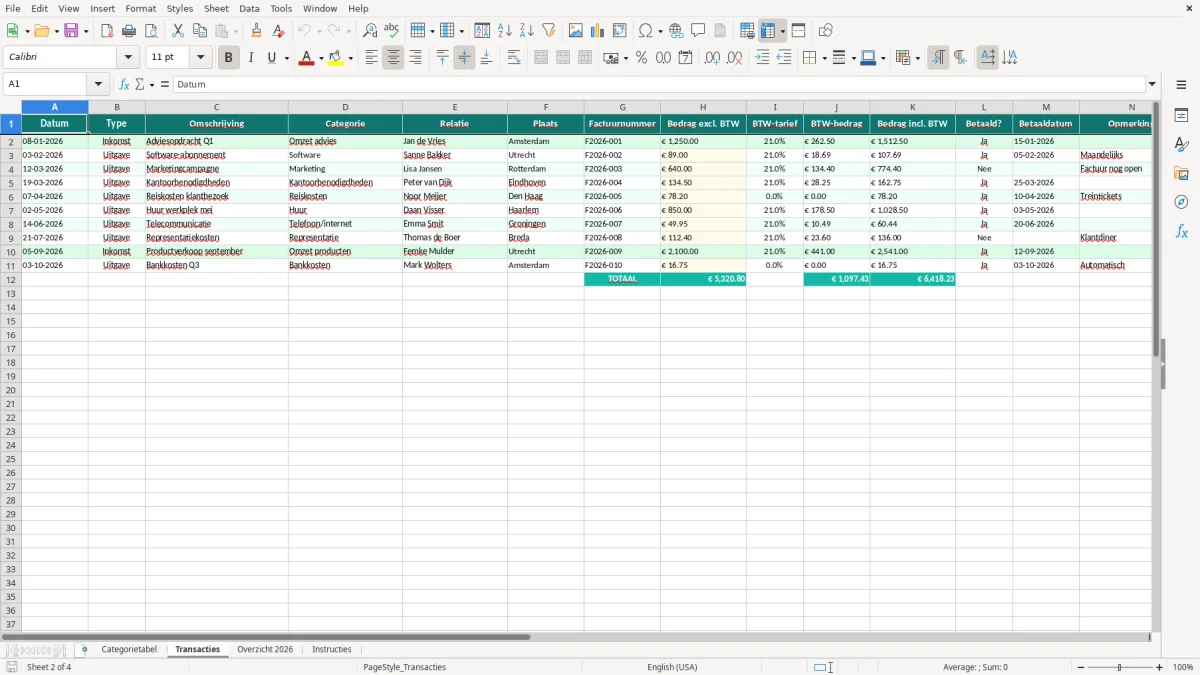Click the Sort Ascending icon
This screenshot has width=1200, height=675.
[505, 31]
